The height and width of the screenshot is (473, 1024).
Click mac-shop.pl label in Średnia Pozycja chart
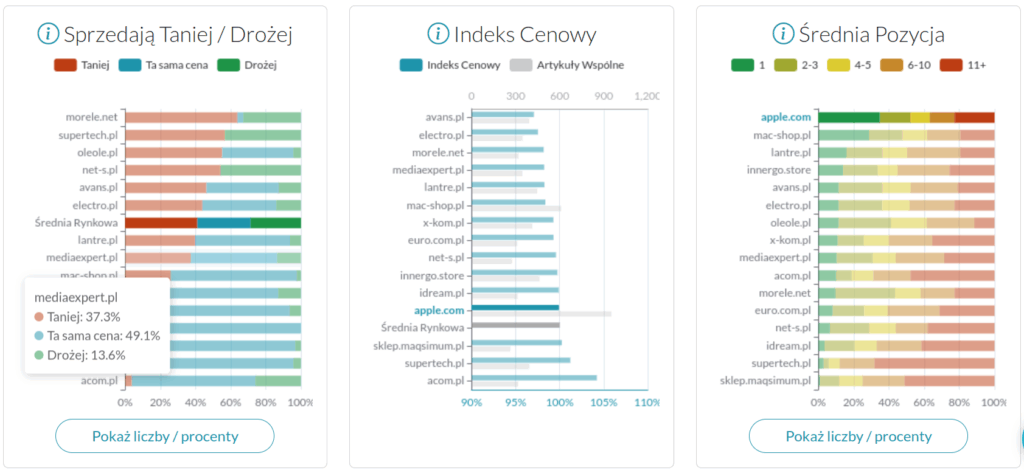coord(784,135)
